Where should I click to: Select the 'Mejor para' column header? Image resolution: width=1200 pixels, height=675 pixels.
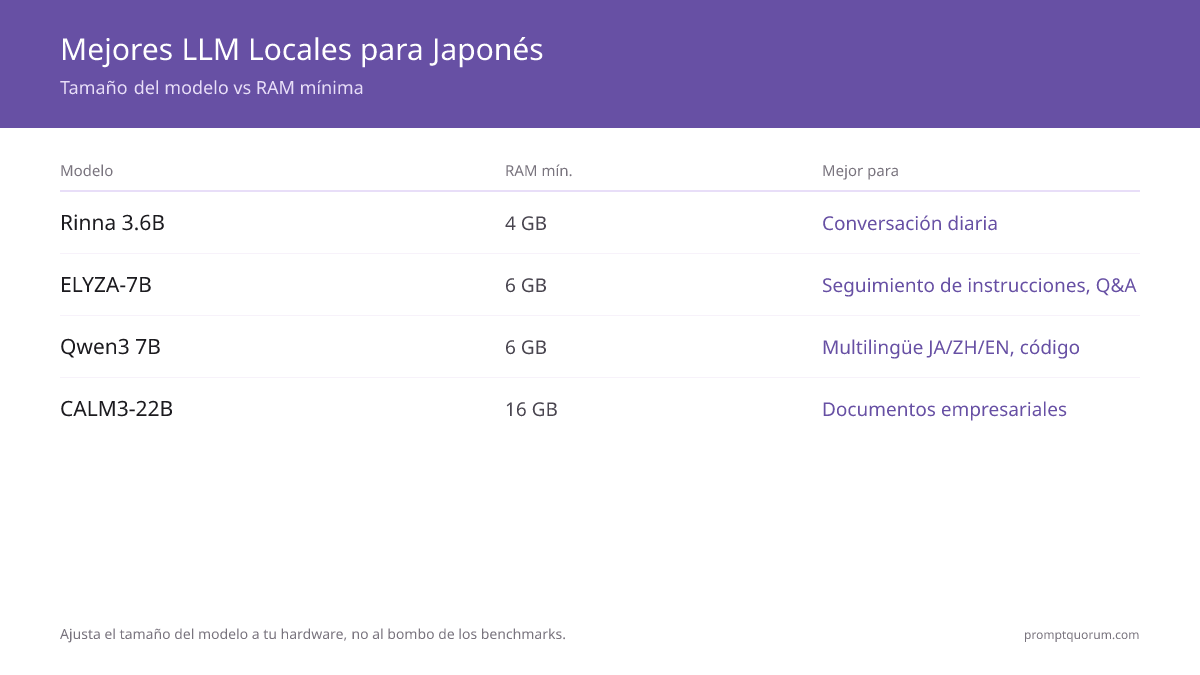click(860, 171)
